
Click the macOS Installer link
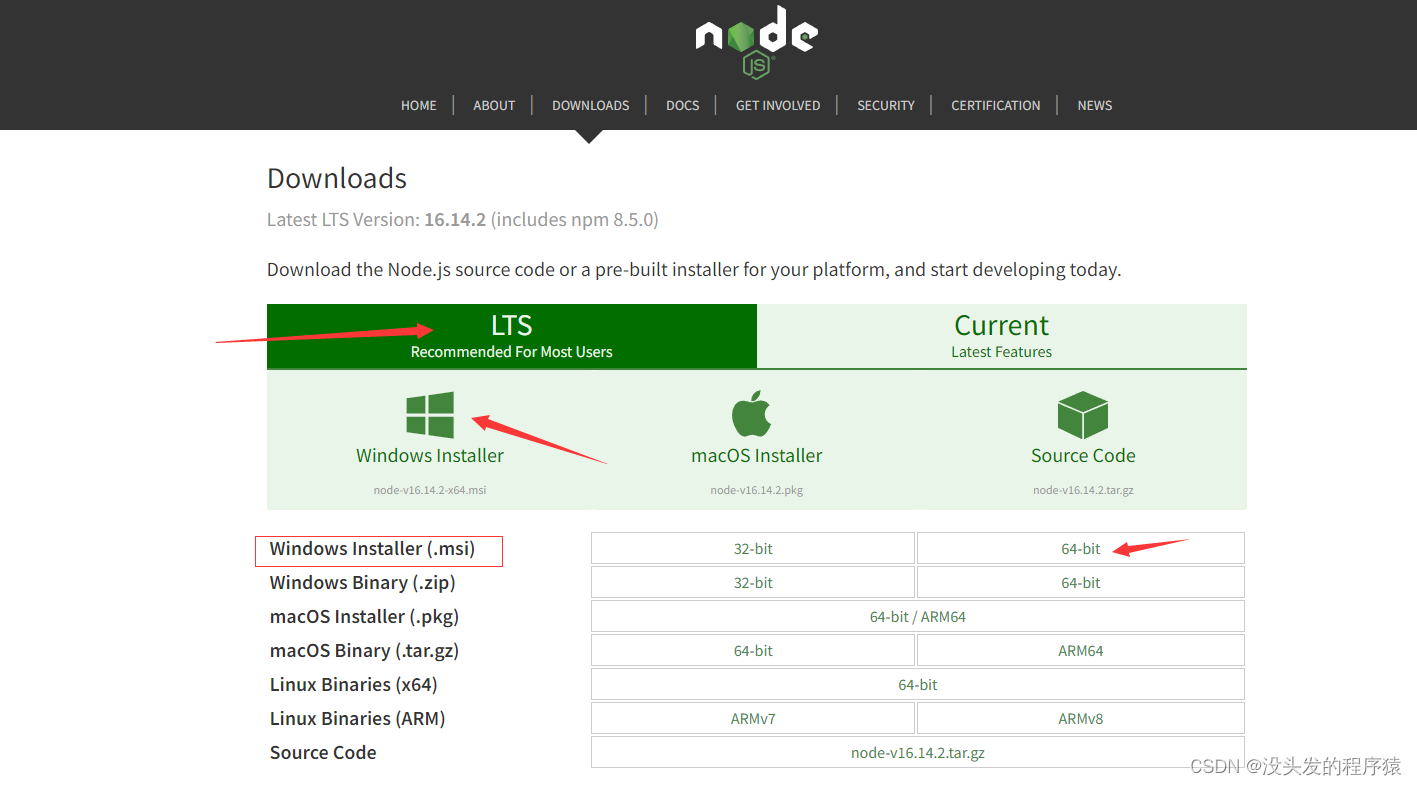point(757,455)
